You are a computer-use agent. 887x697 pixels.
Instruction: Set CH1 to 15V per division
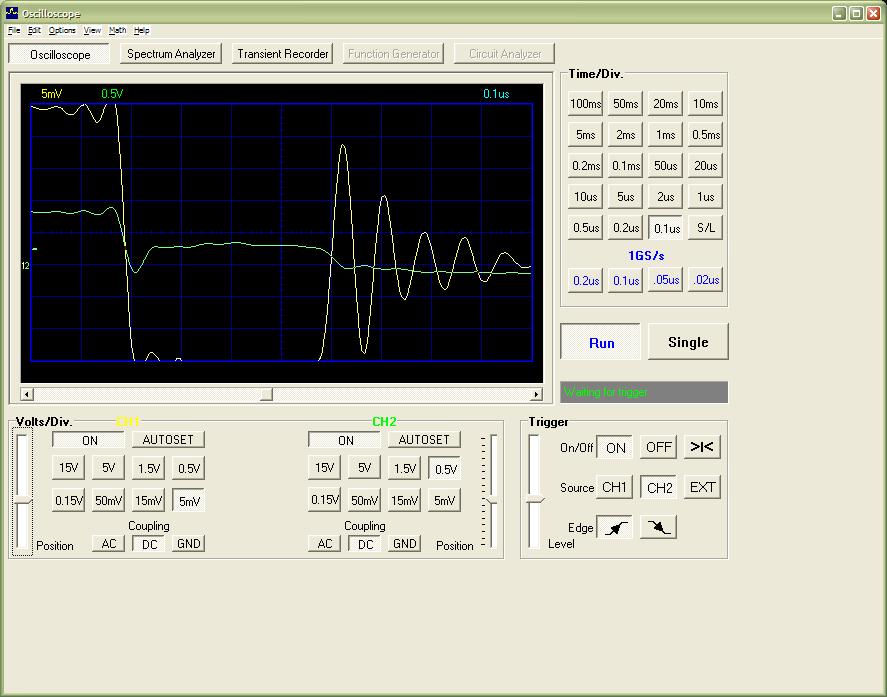click(68, 468)
